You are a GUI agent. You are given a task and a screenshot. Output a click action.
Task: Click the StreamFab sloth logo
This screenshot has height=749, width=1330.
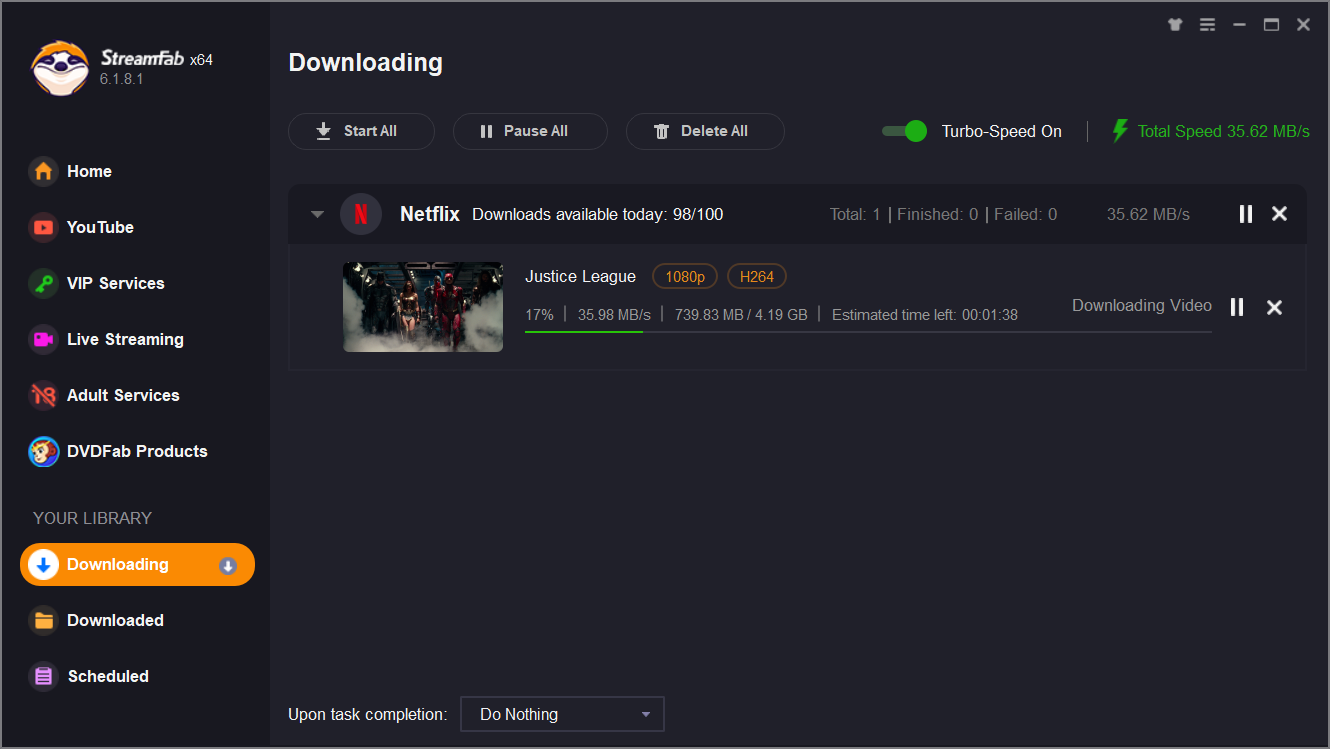[x=60, y=68]
